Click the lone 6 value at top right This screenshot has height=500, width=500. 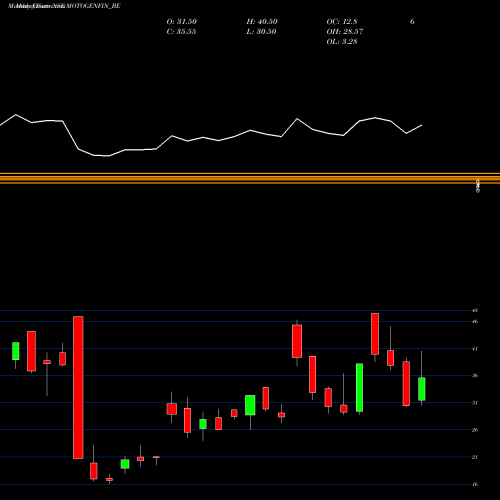point(412,22)
